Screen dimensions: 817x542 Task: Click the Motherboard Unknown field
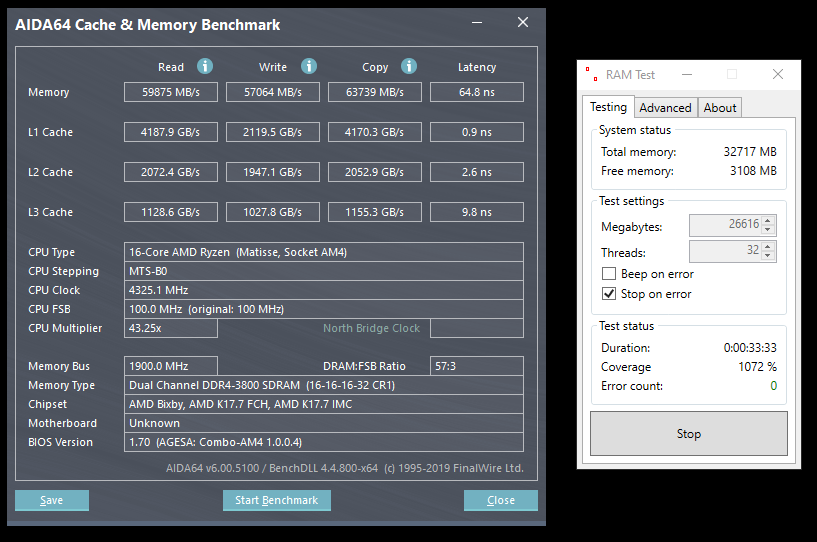[x=324, y=423]
